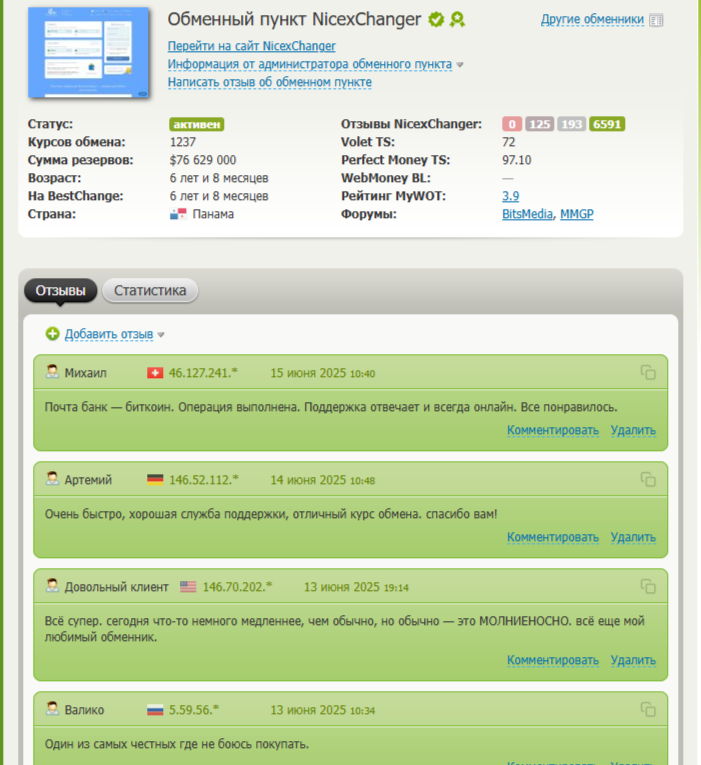This screenshot has height=765, width=701.
Task: Click the IP address 5.59.56.*
Action: coord(194,710)
